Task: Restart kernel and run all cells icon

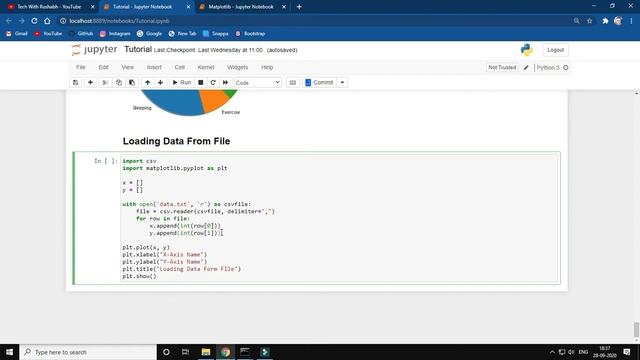Action: point(225,82)
